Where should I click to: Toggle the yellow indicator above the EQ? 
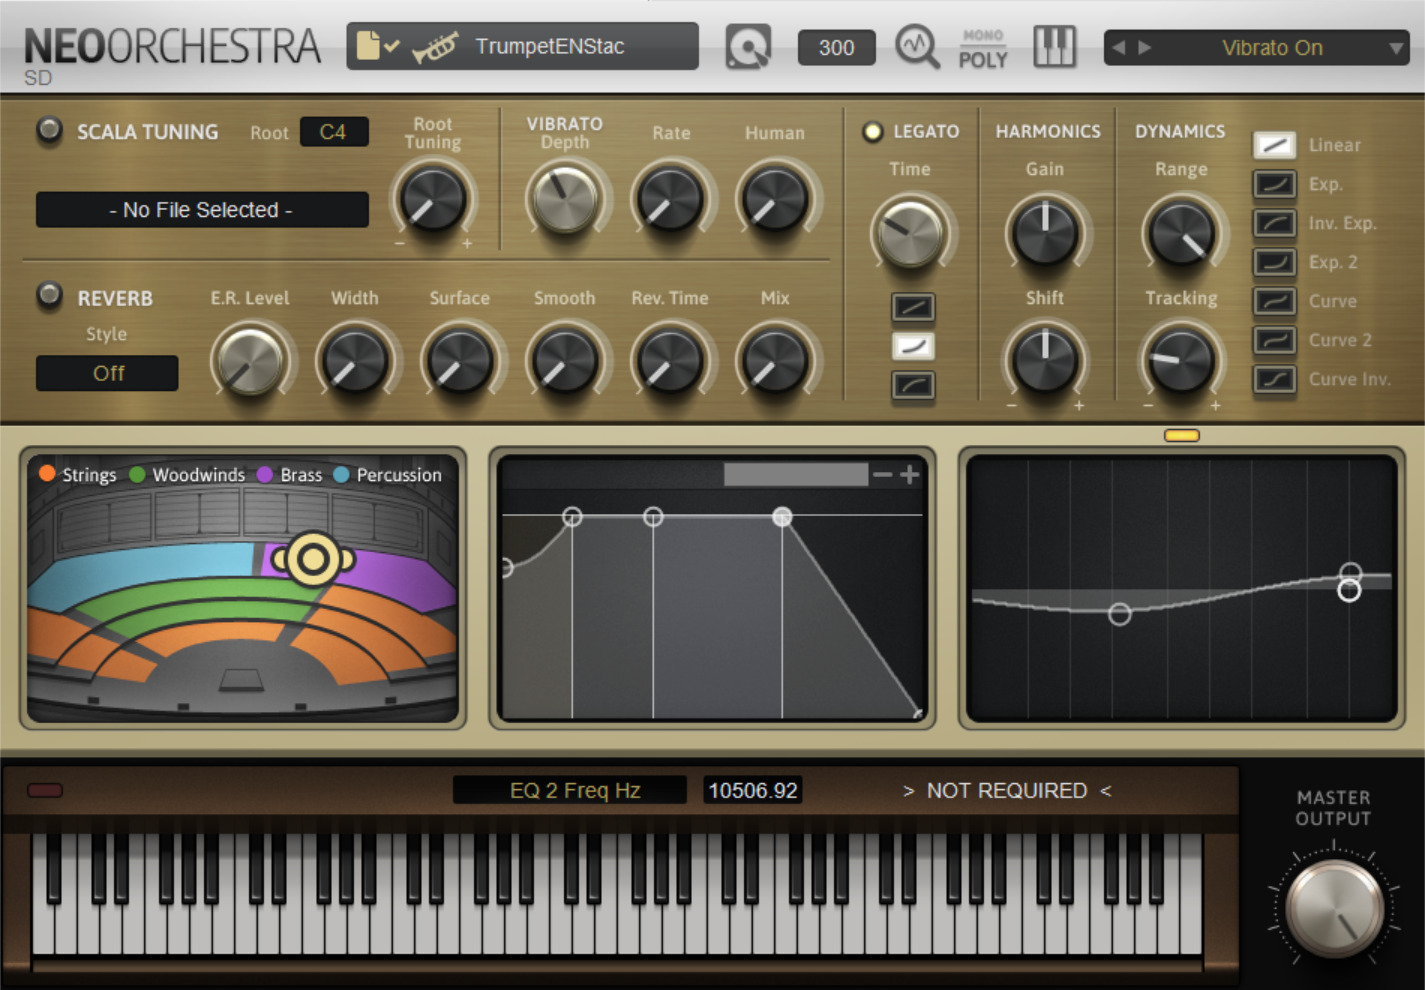(1181, 435)
